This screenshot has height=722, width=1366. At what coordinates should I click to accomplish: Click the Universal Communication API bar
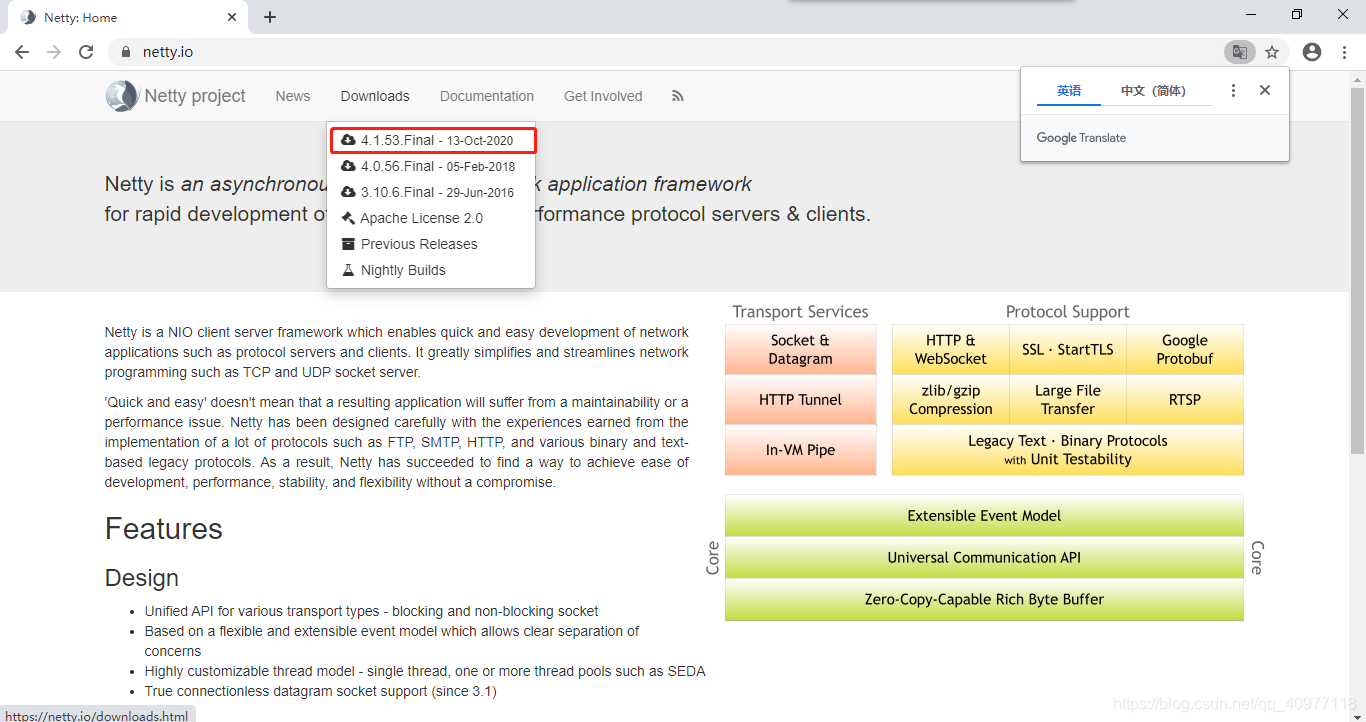pyautogui.click(x=984, y=558)
